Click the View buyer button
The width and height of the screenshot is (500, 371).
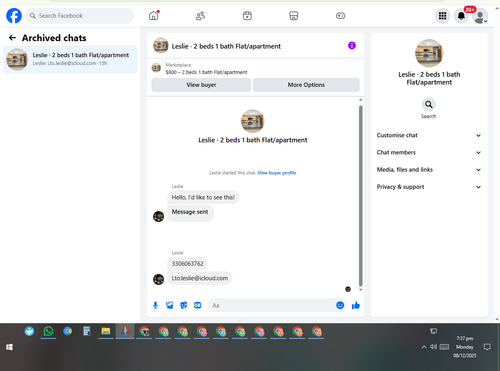(x=201, y=85)
